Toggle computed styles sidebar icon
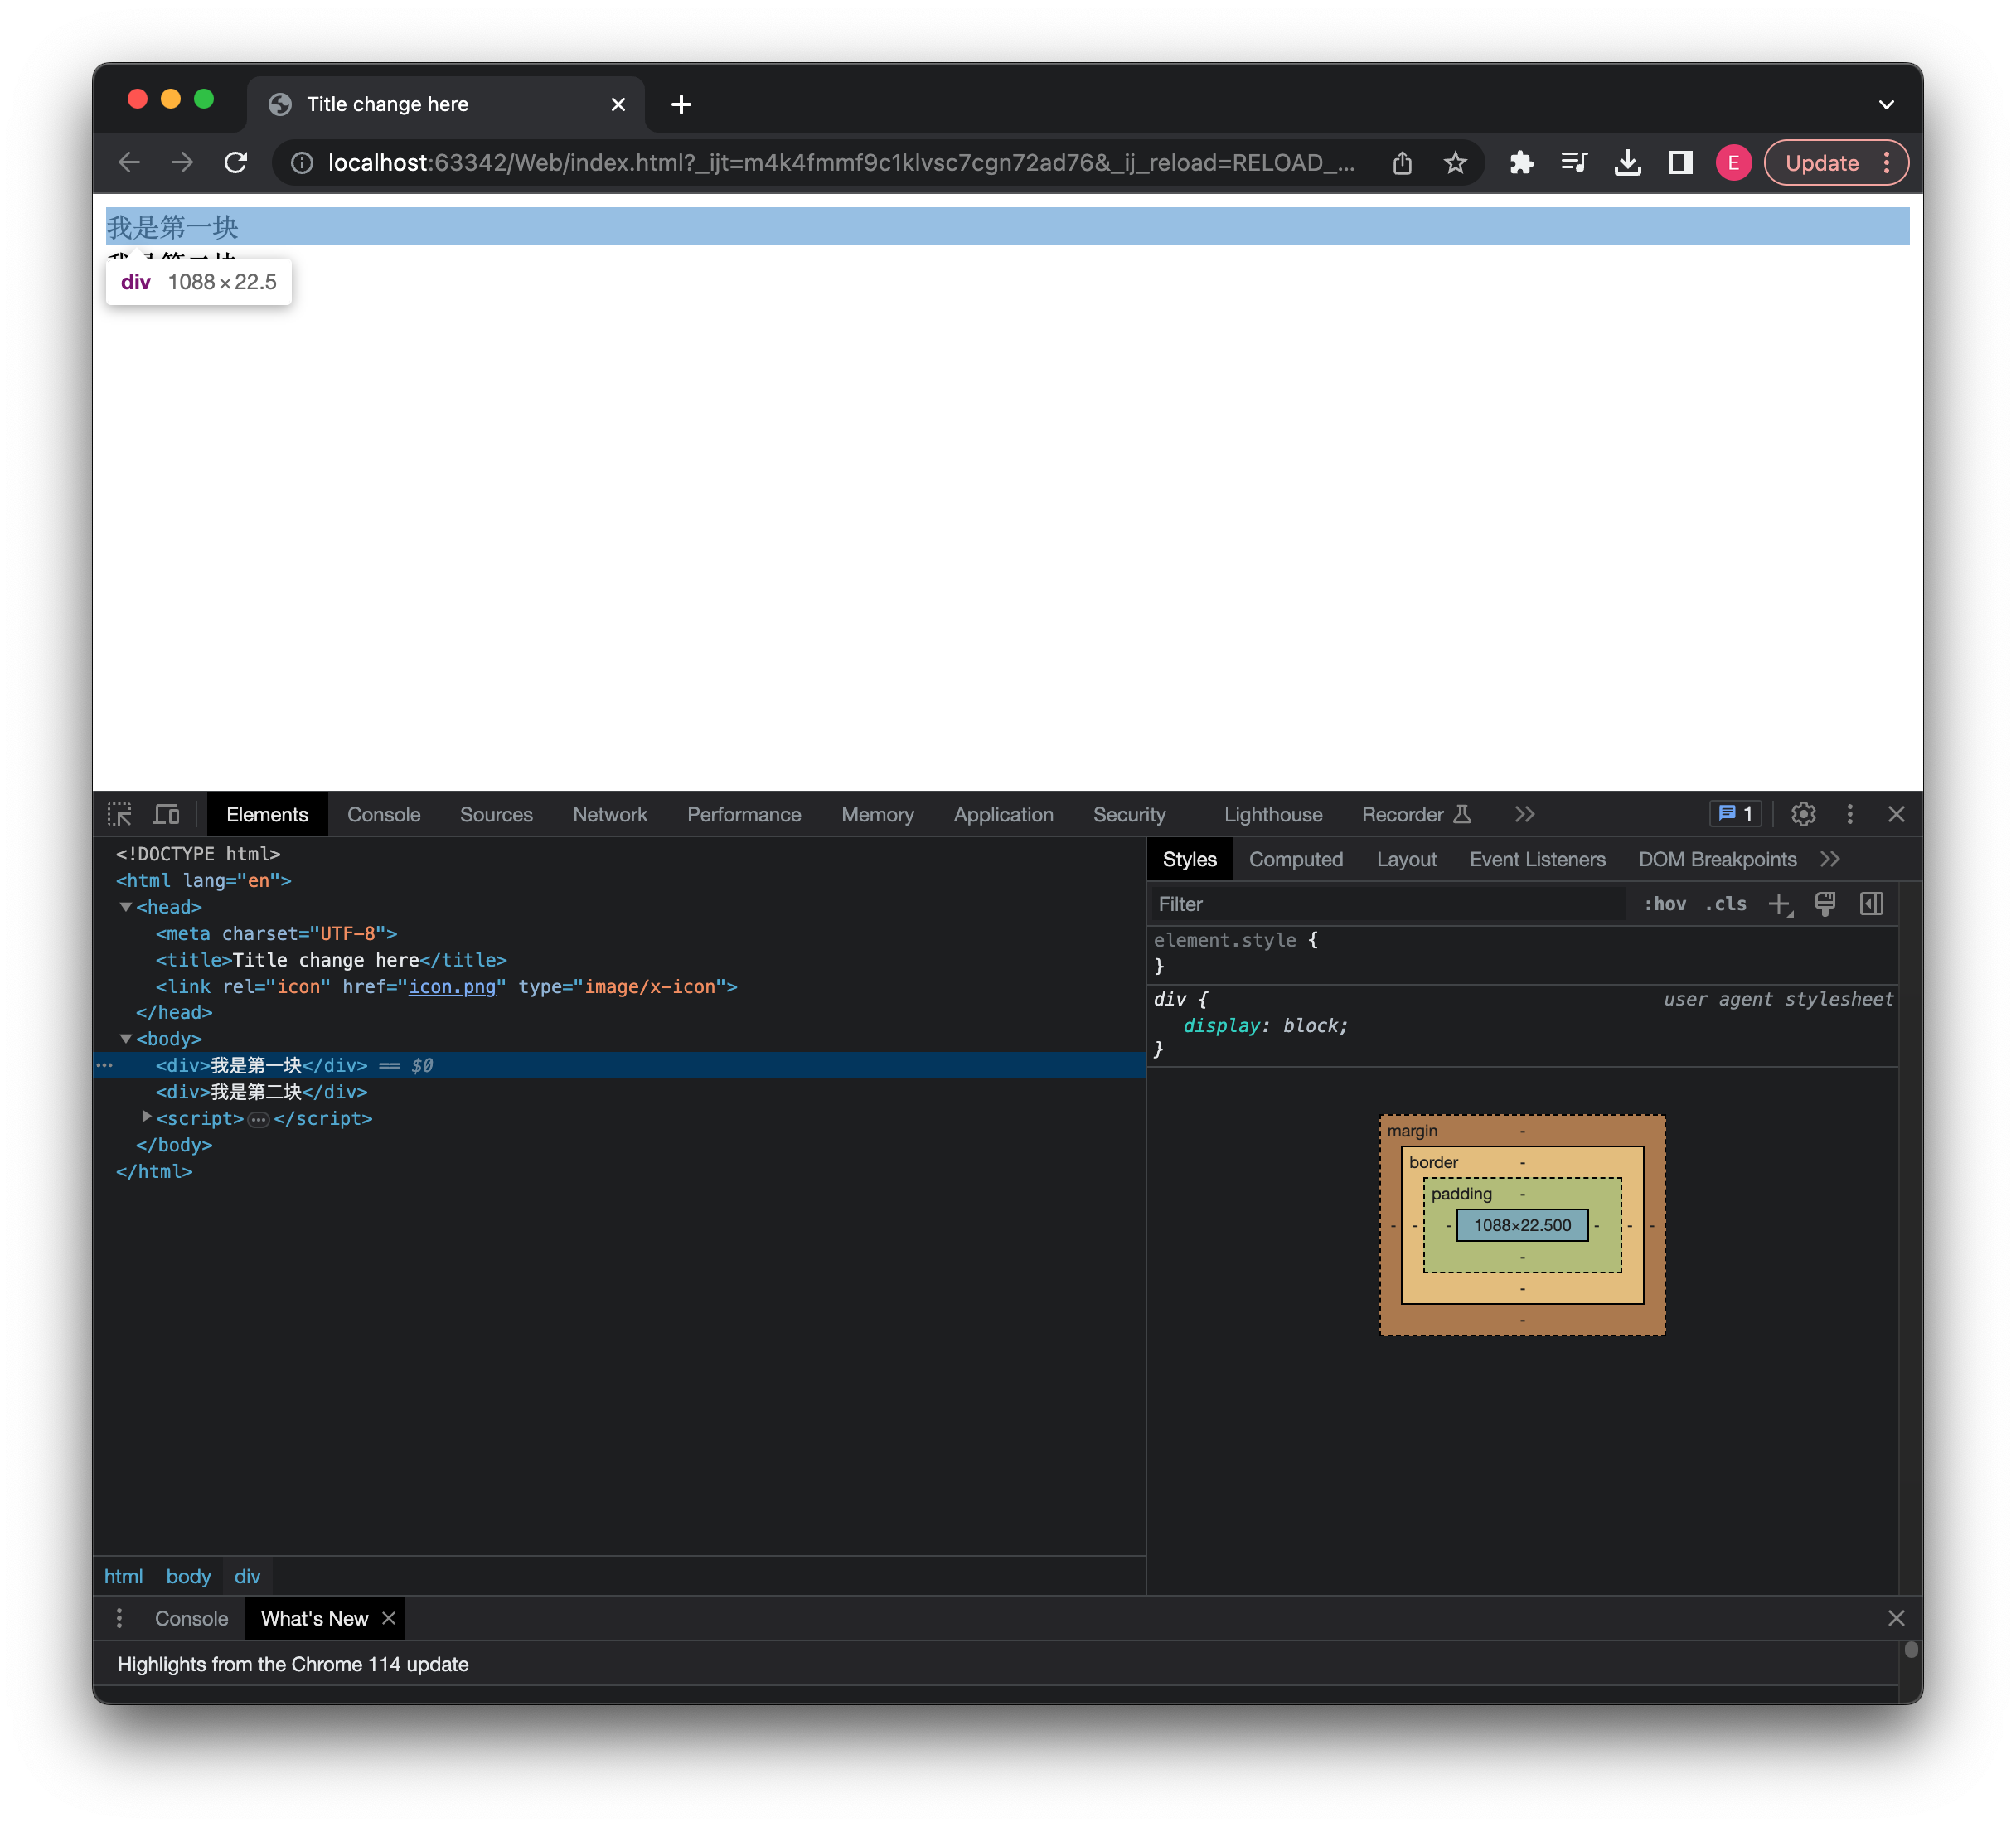Viewport: 2016px width, 1827px height. (x=1871, y=904)
